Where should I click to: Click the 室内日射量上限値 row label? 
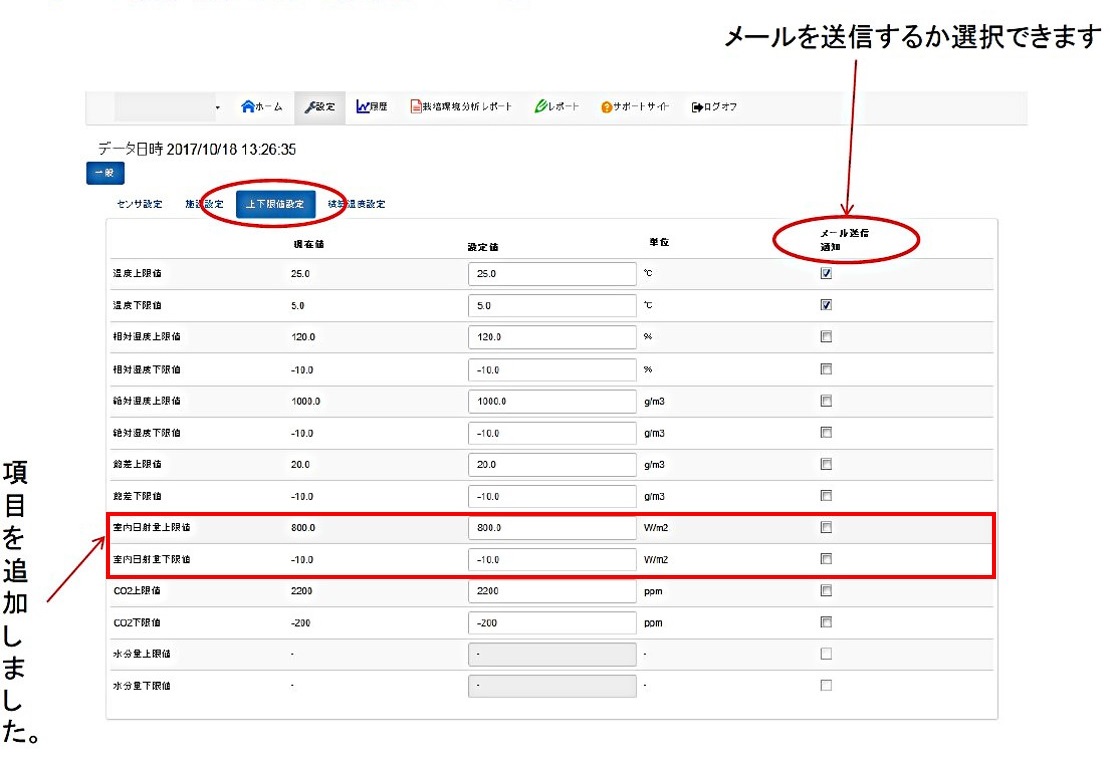pyautogui.click(x=152, y=527)
